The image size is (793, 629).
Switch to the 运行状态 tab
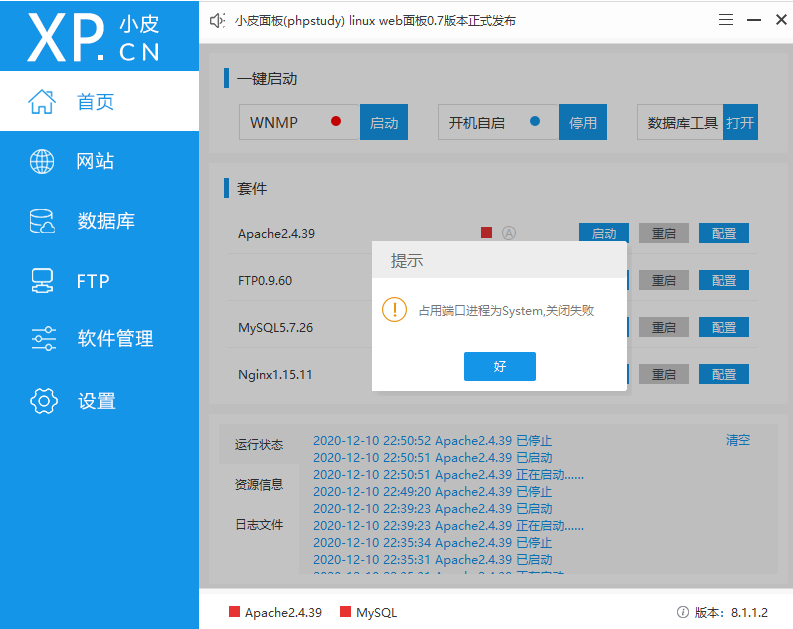(259, 444)
